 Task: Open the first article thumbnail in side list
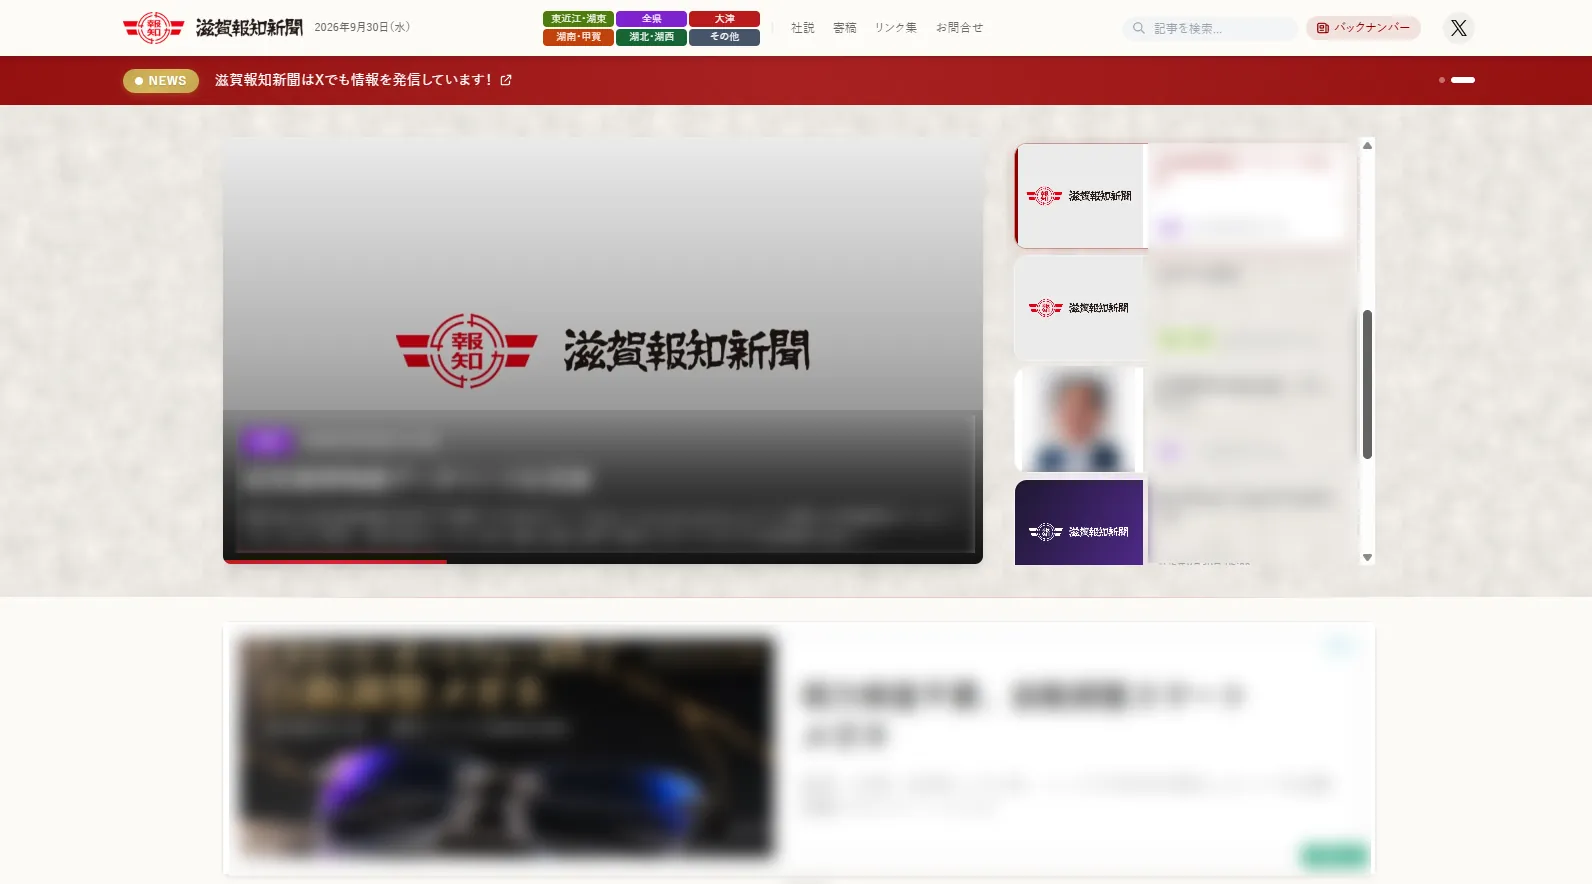1081,196
